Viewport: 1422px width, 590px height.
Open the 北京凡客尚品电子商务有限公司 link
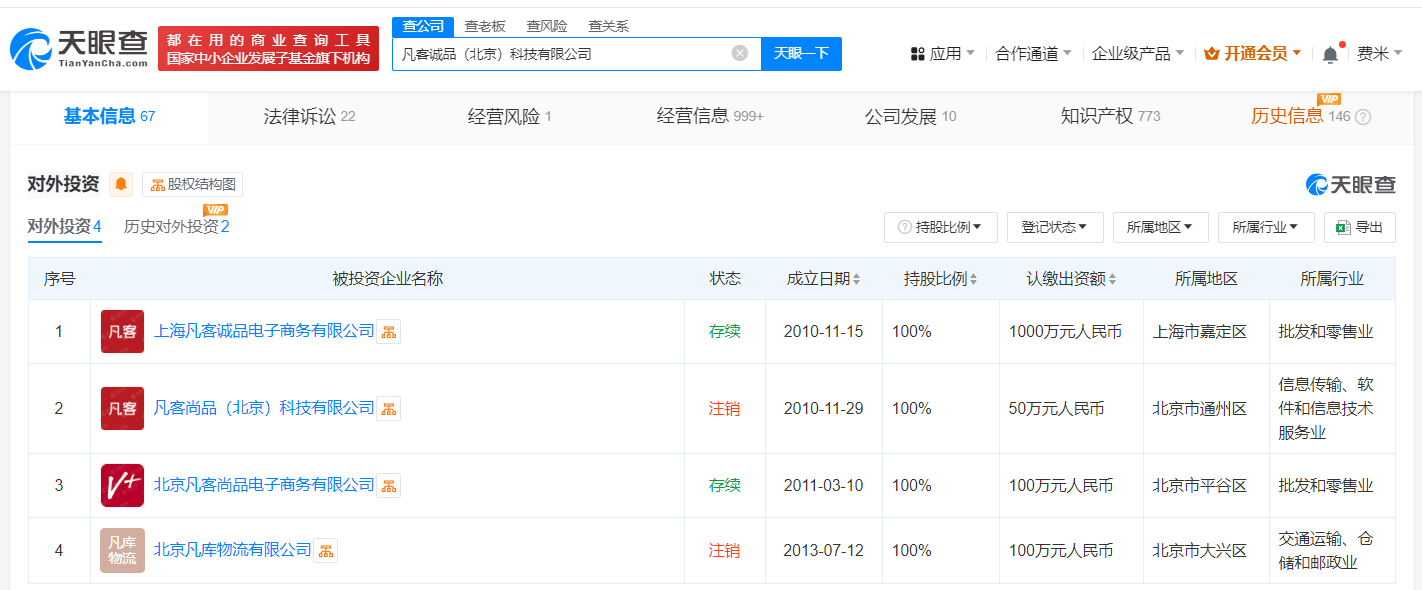click(x=264, y=485)
